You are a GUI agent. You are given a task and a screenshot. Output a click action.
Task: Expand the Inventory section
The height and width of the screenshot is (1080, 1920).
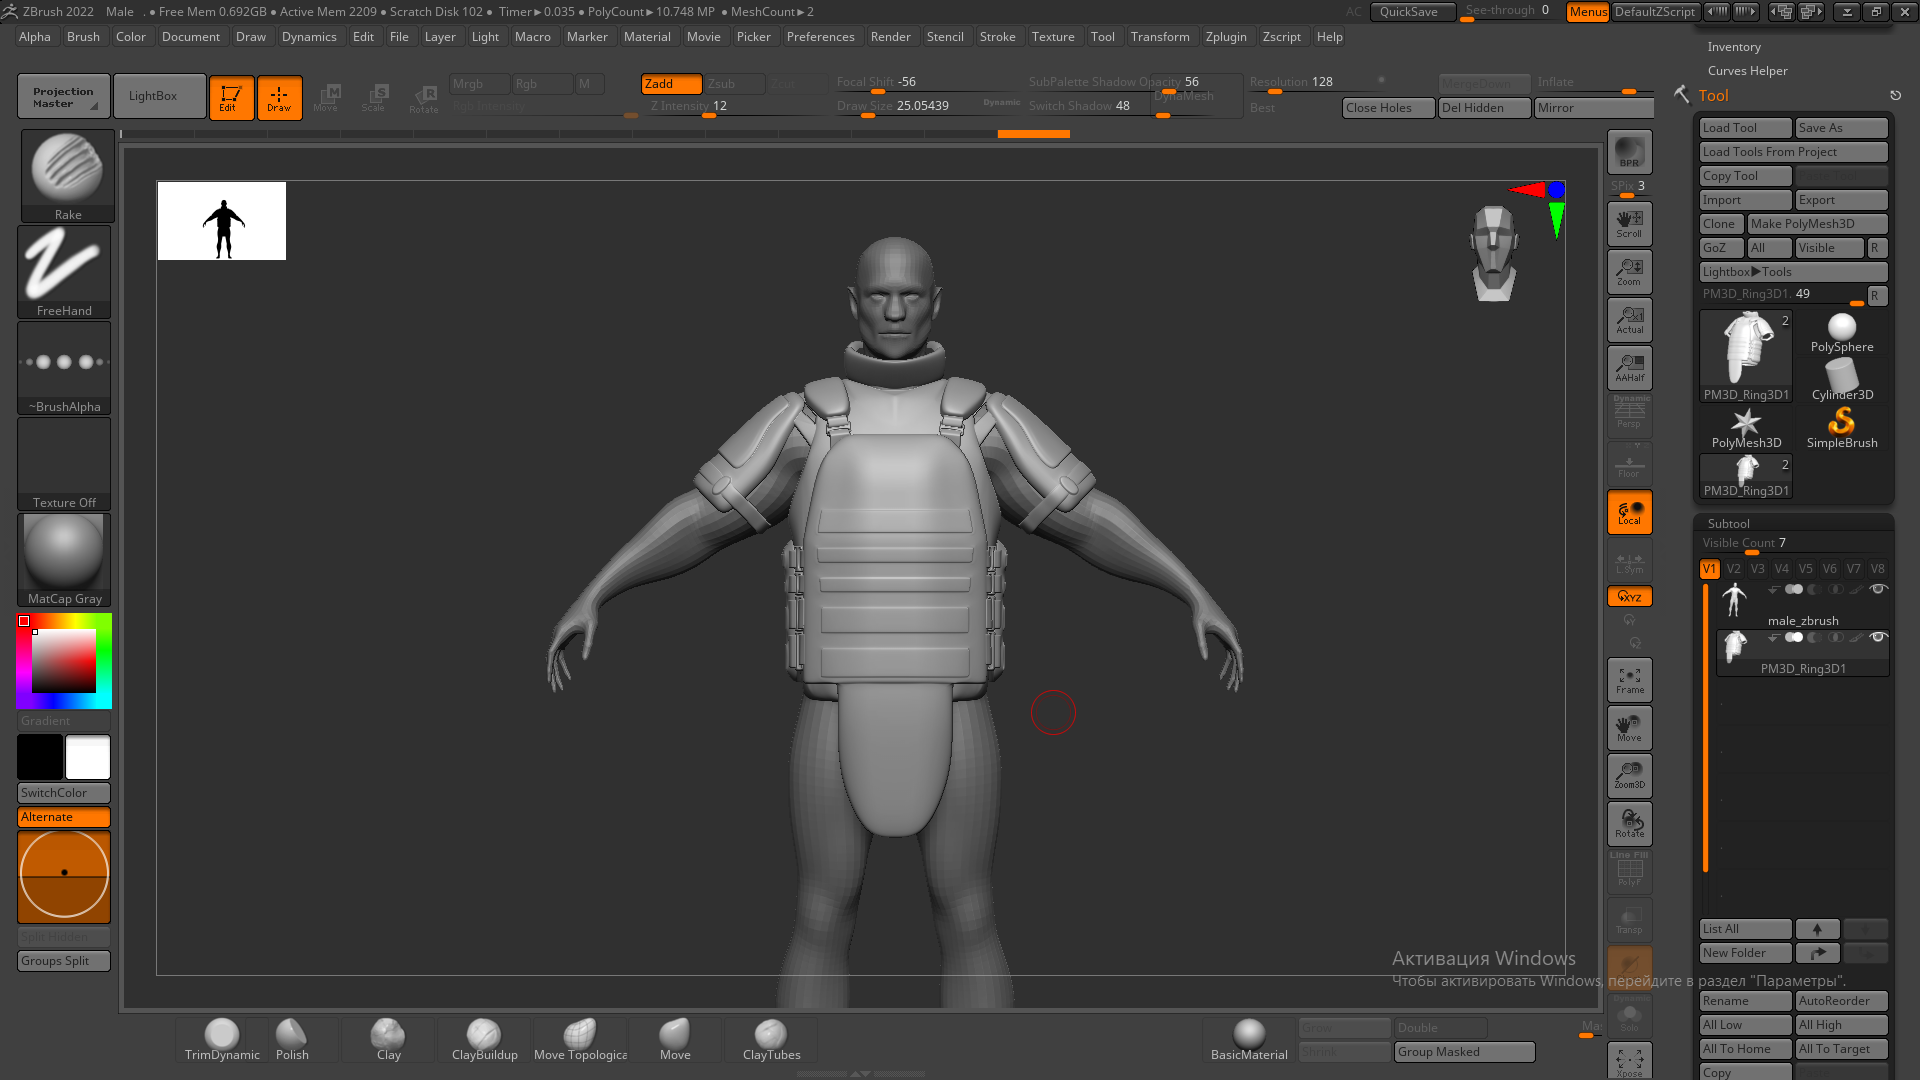1733,47
